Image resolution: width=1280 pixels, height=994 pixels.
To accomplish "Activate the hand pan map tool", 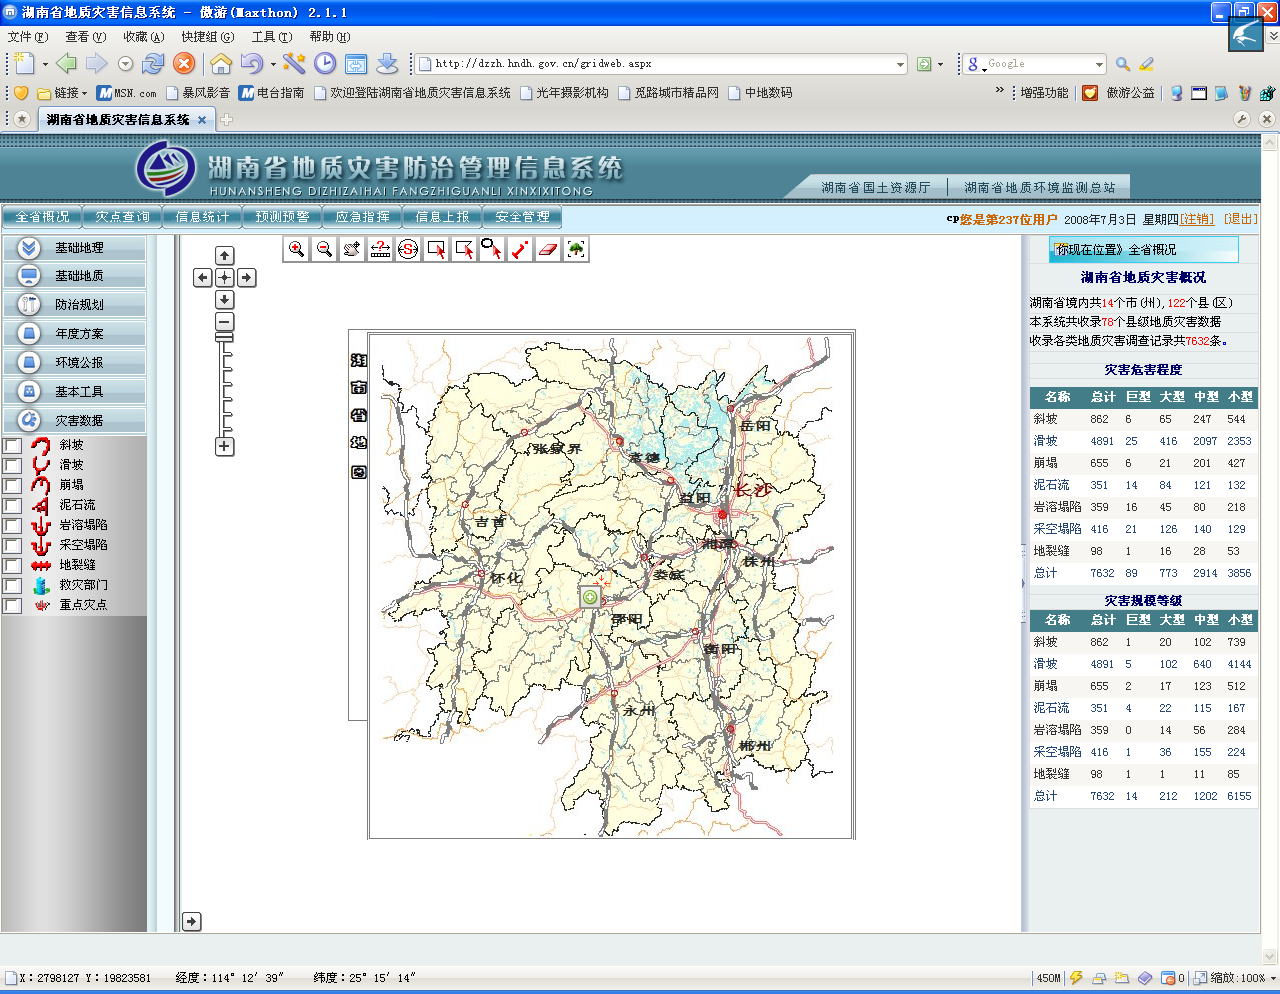I will pos(352,249).
